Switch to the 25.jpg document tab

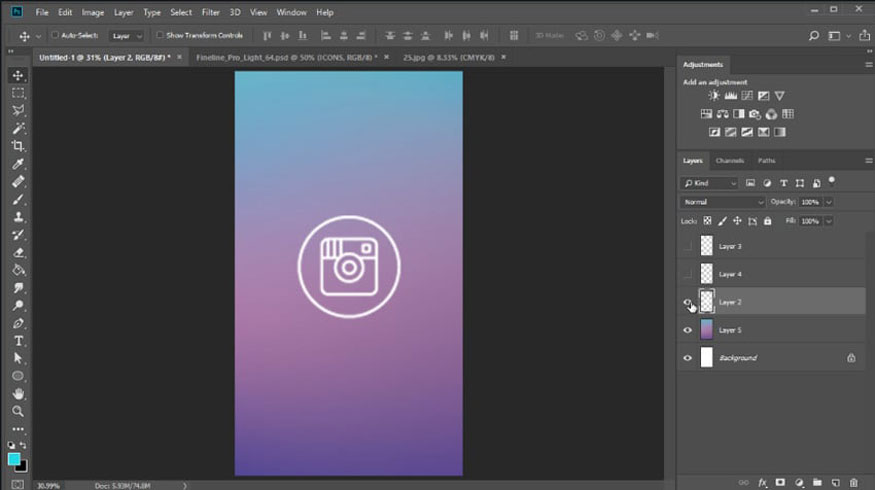click(x=448, y=57)
